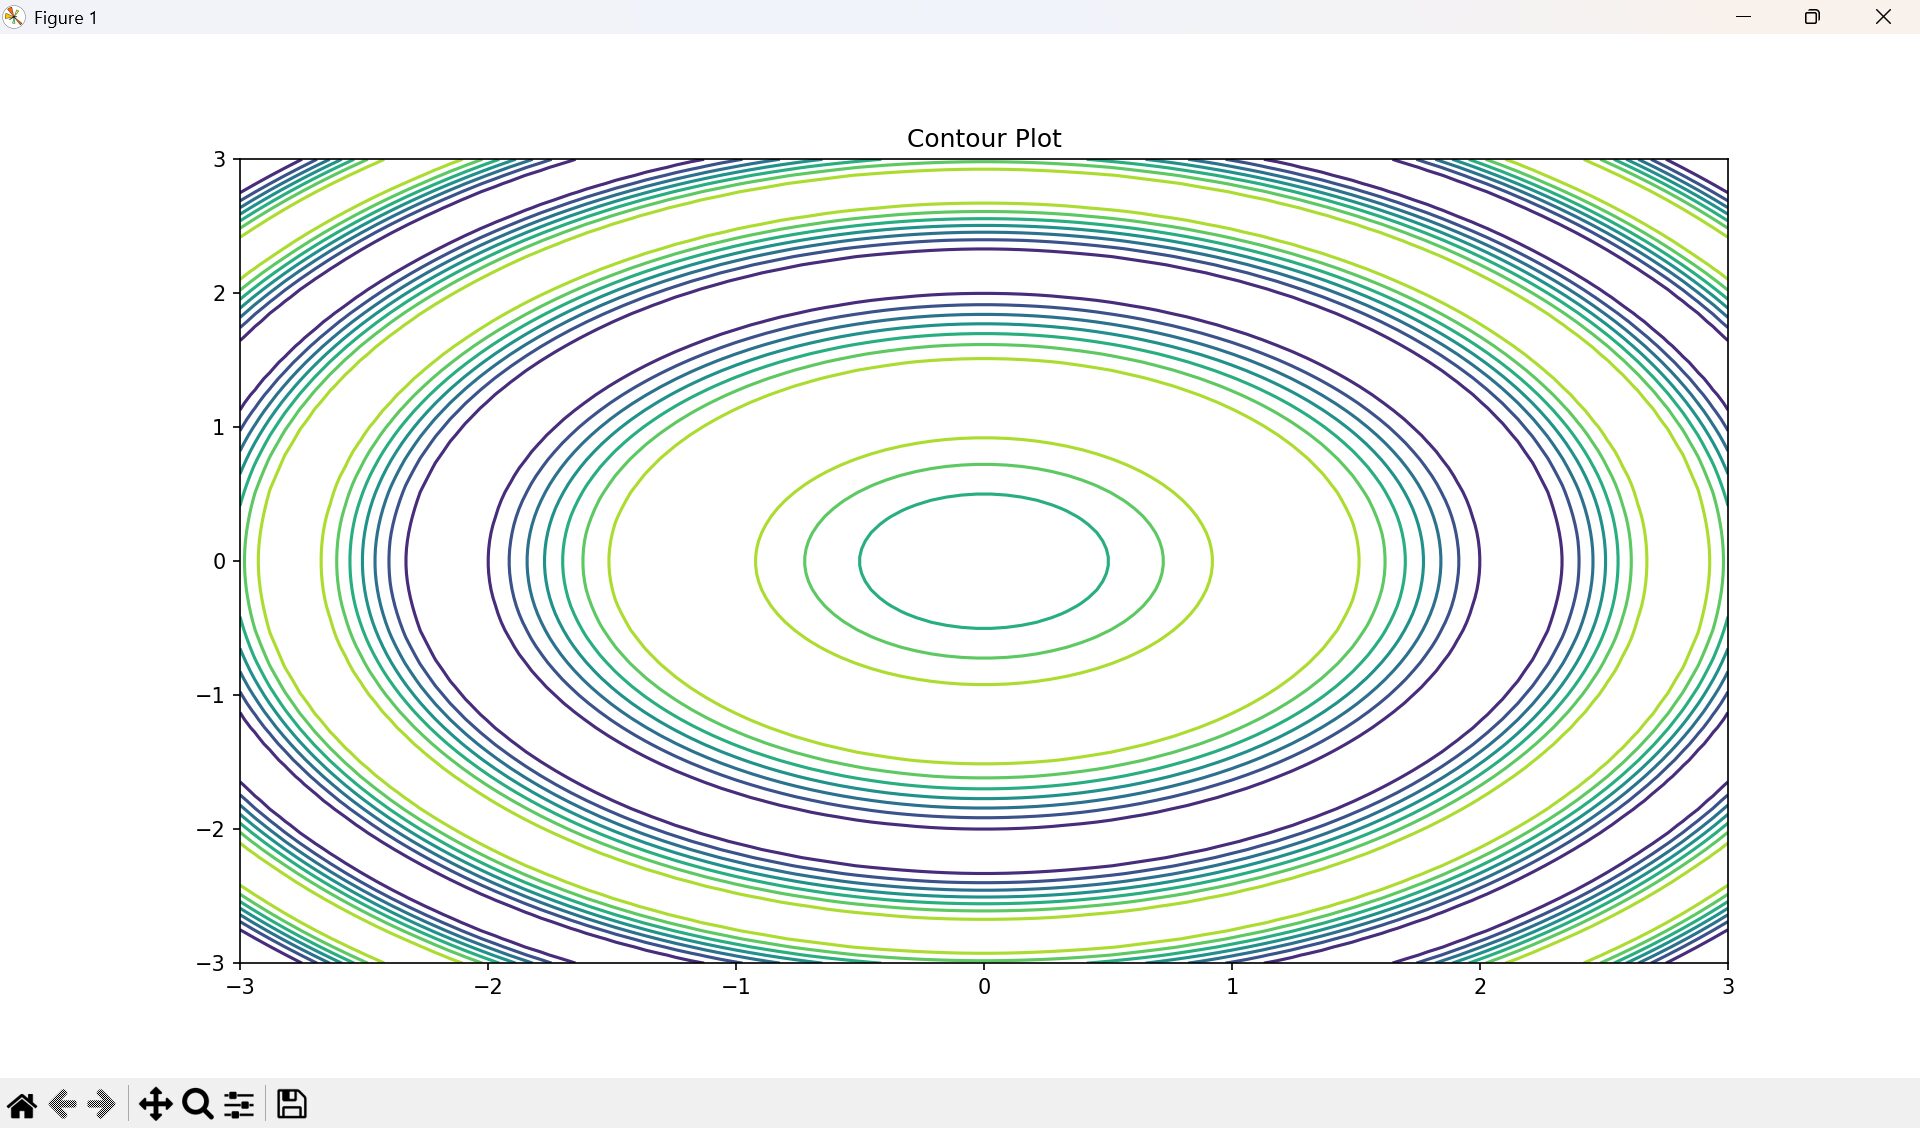Click the "Contour Plot" title text
The height and width of the screenshot is (1128, 1920).
(x=983, y=138)
